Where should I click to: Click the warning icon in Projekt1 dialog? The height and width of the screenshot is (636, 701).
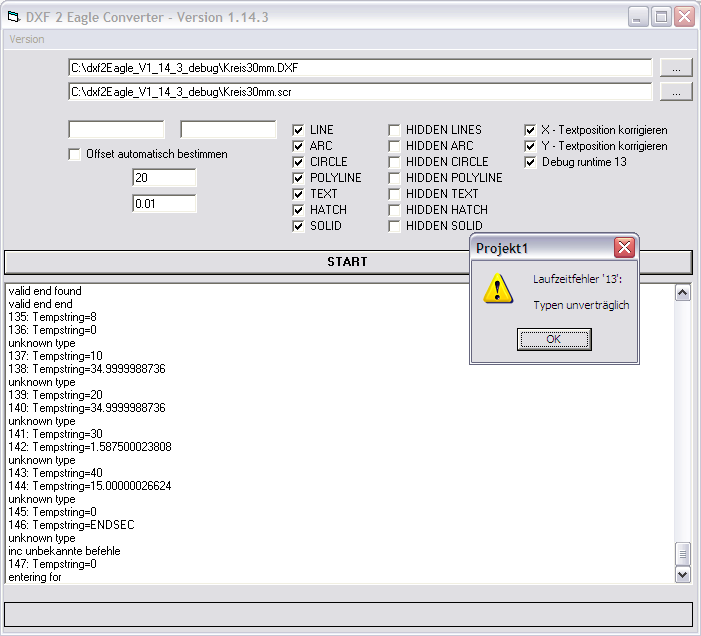[x=498, y=289]
